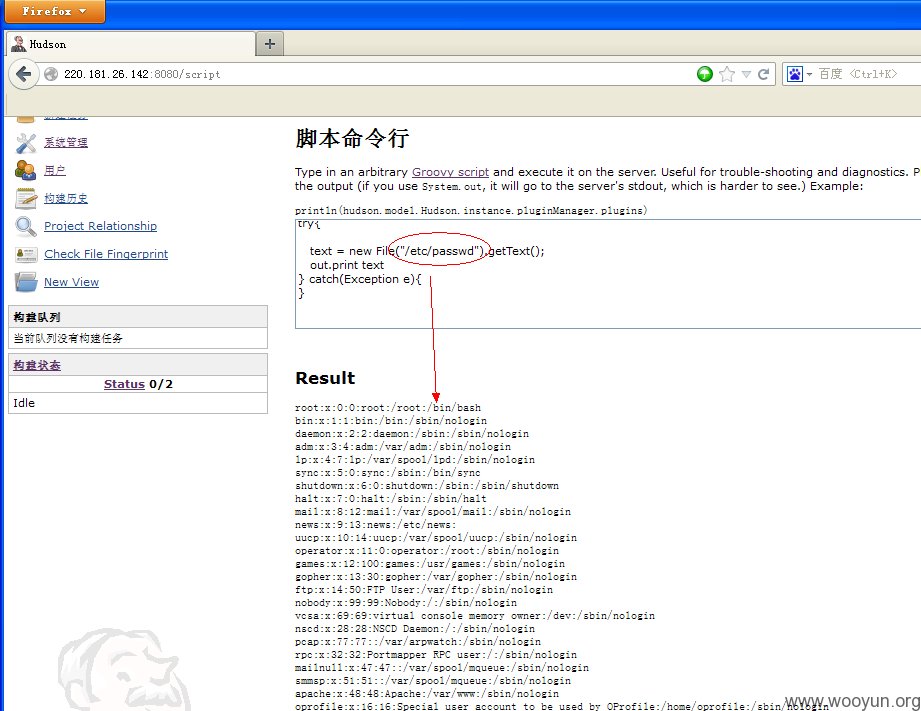Click the Project Relationship magnifier icon
This screenshot has width=921, height=711.
(x=26, y=226)
